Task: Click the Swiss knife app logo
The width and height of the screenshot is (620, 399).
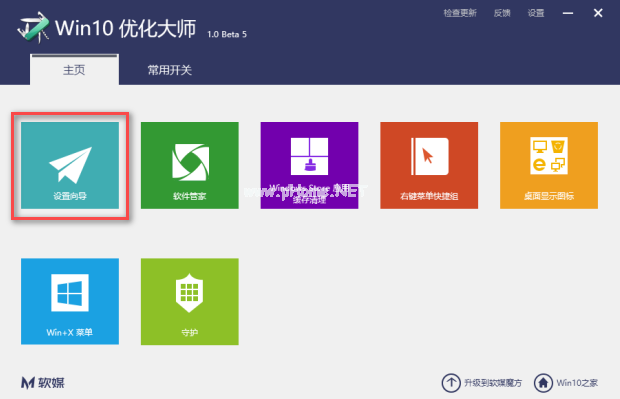Action: [33, 28]
